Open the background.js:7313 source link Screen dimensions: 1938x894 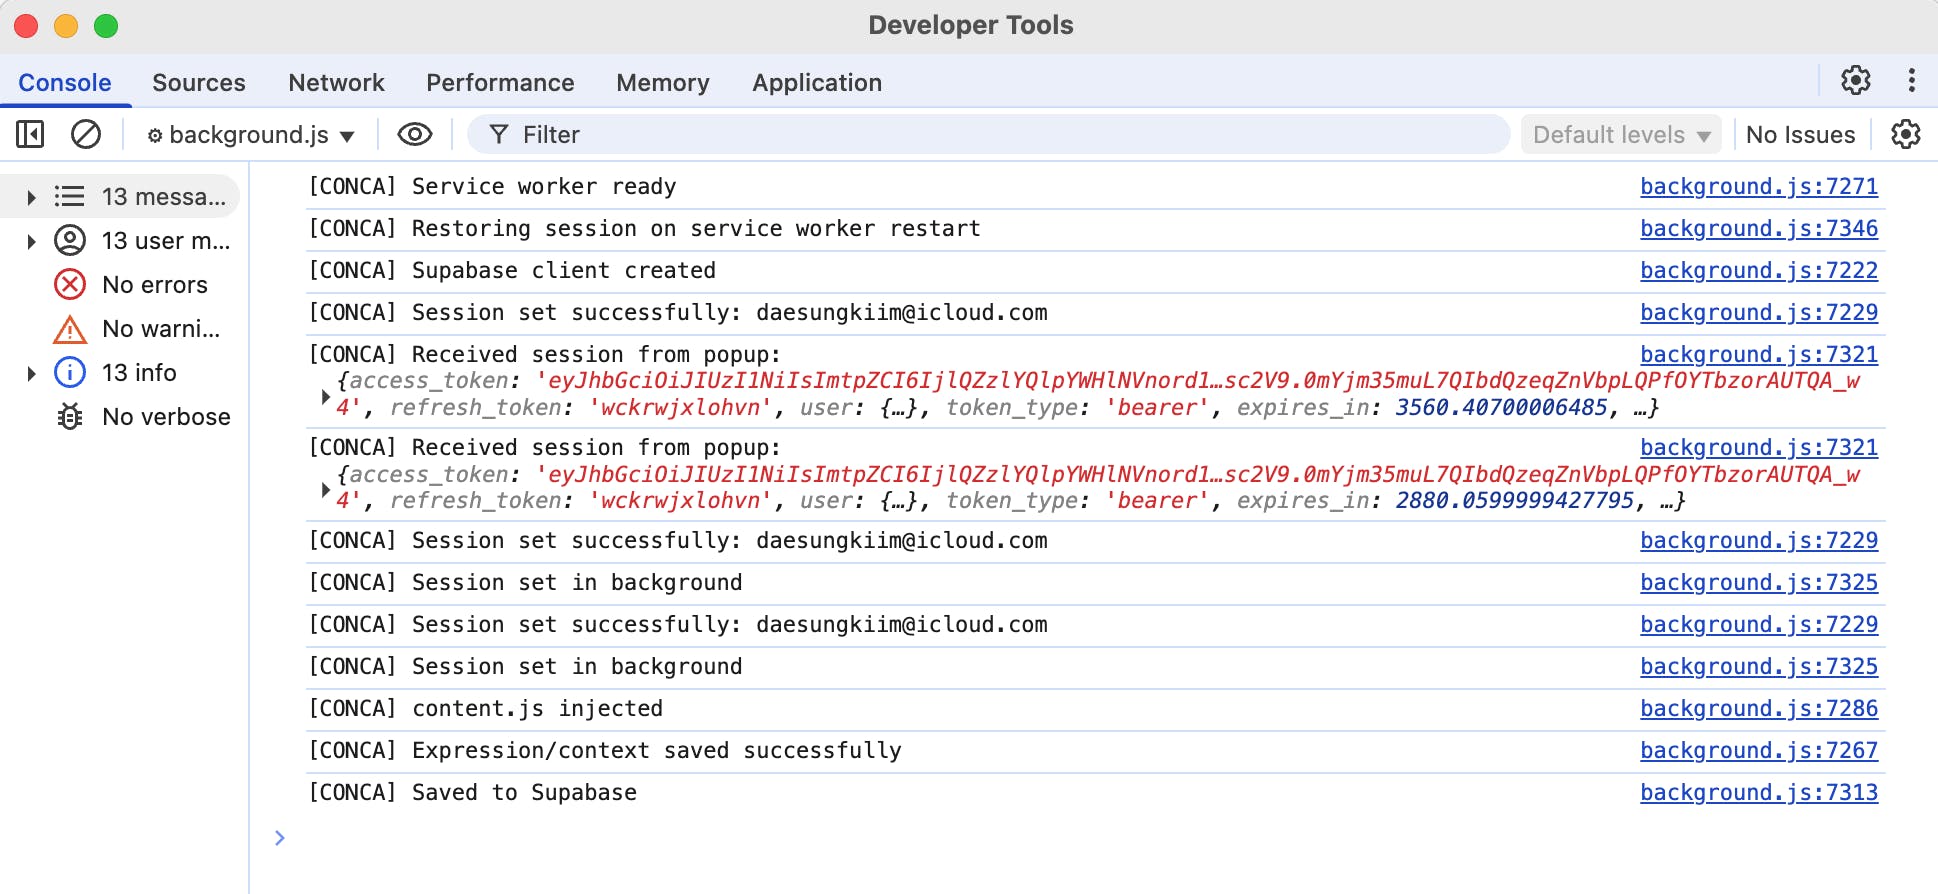tap(1759, 792)
